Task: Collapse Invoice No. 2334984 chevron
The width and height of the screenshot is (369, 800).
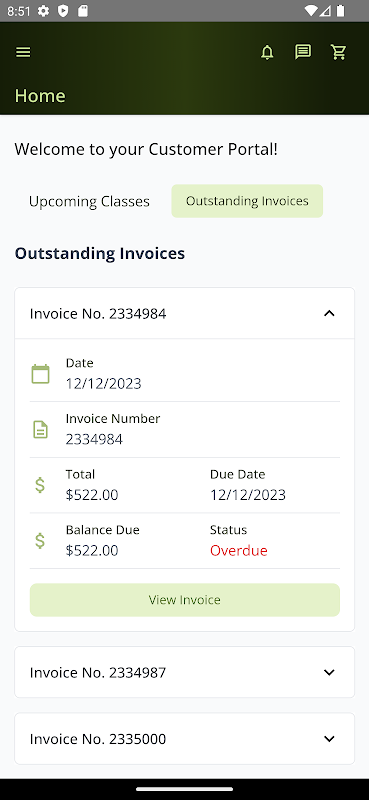Action: (x=329, y=313)
